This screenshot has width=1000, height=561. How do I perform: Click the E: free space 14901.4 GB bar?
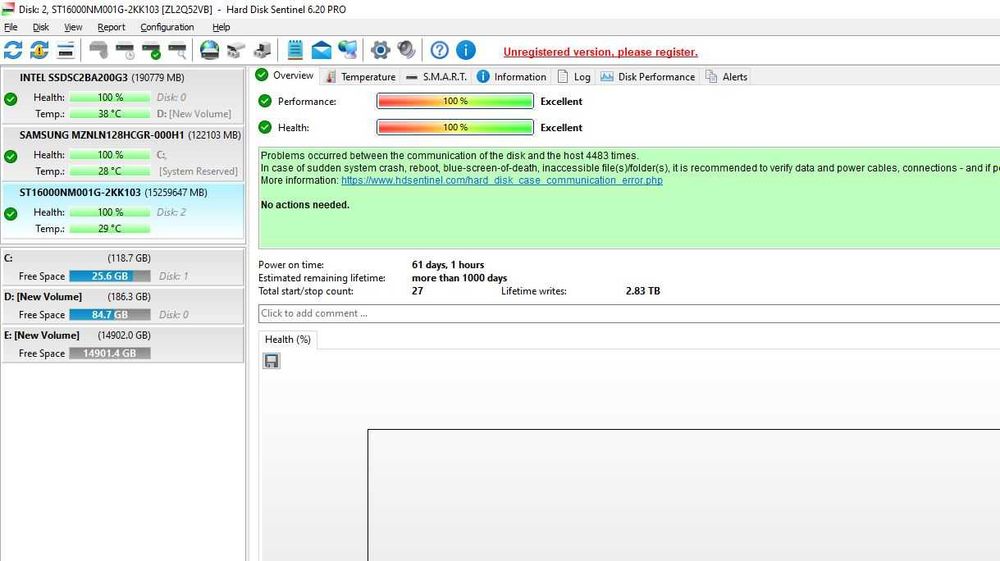click(110, 353)
